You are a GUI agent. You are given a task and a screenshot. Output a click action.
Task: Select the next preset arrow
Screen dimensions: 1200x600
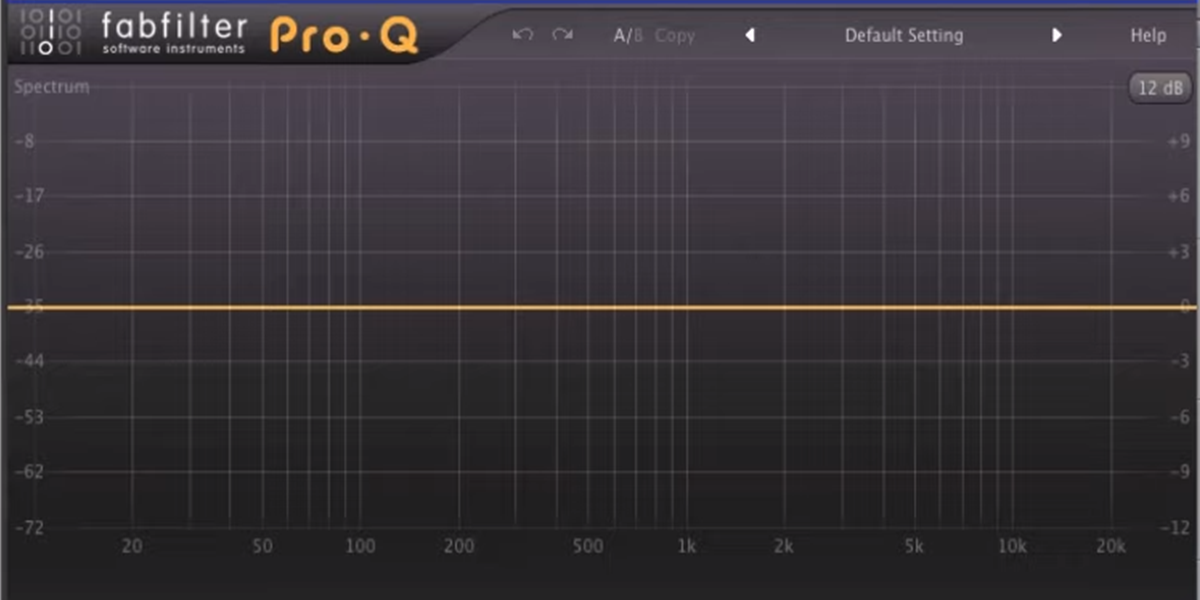point(1058,35)
